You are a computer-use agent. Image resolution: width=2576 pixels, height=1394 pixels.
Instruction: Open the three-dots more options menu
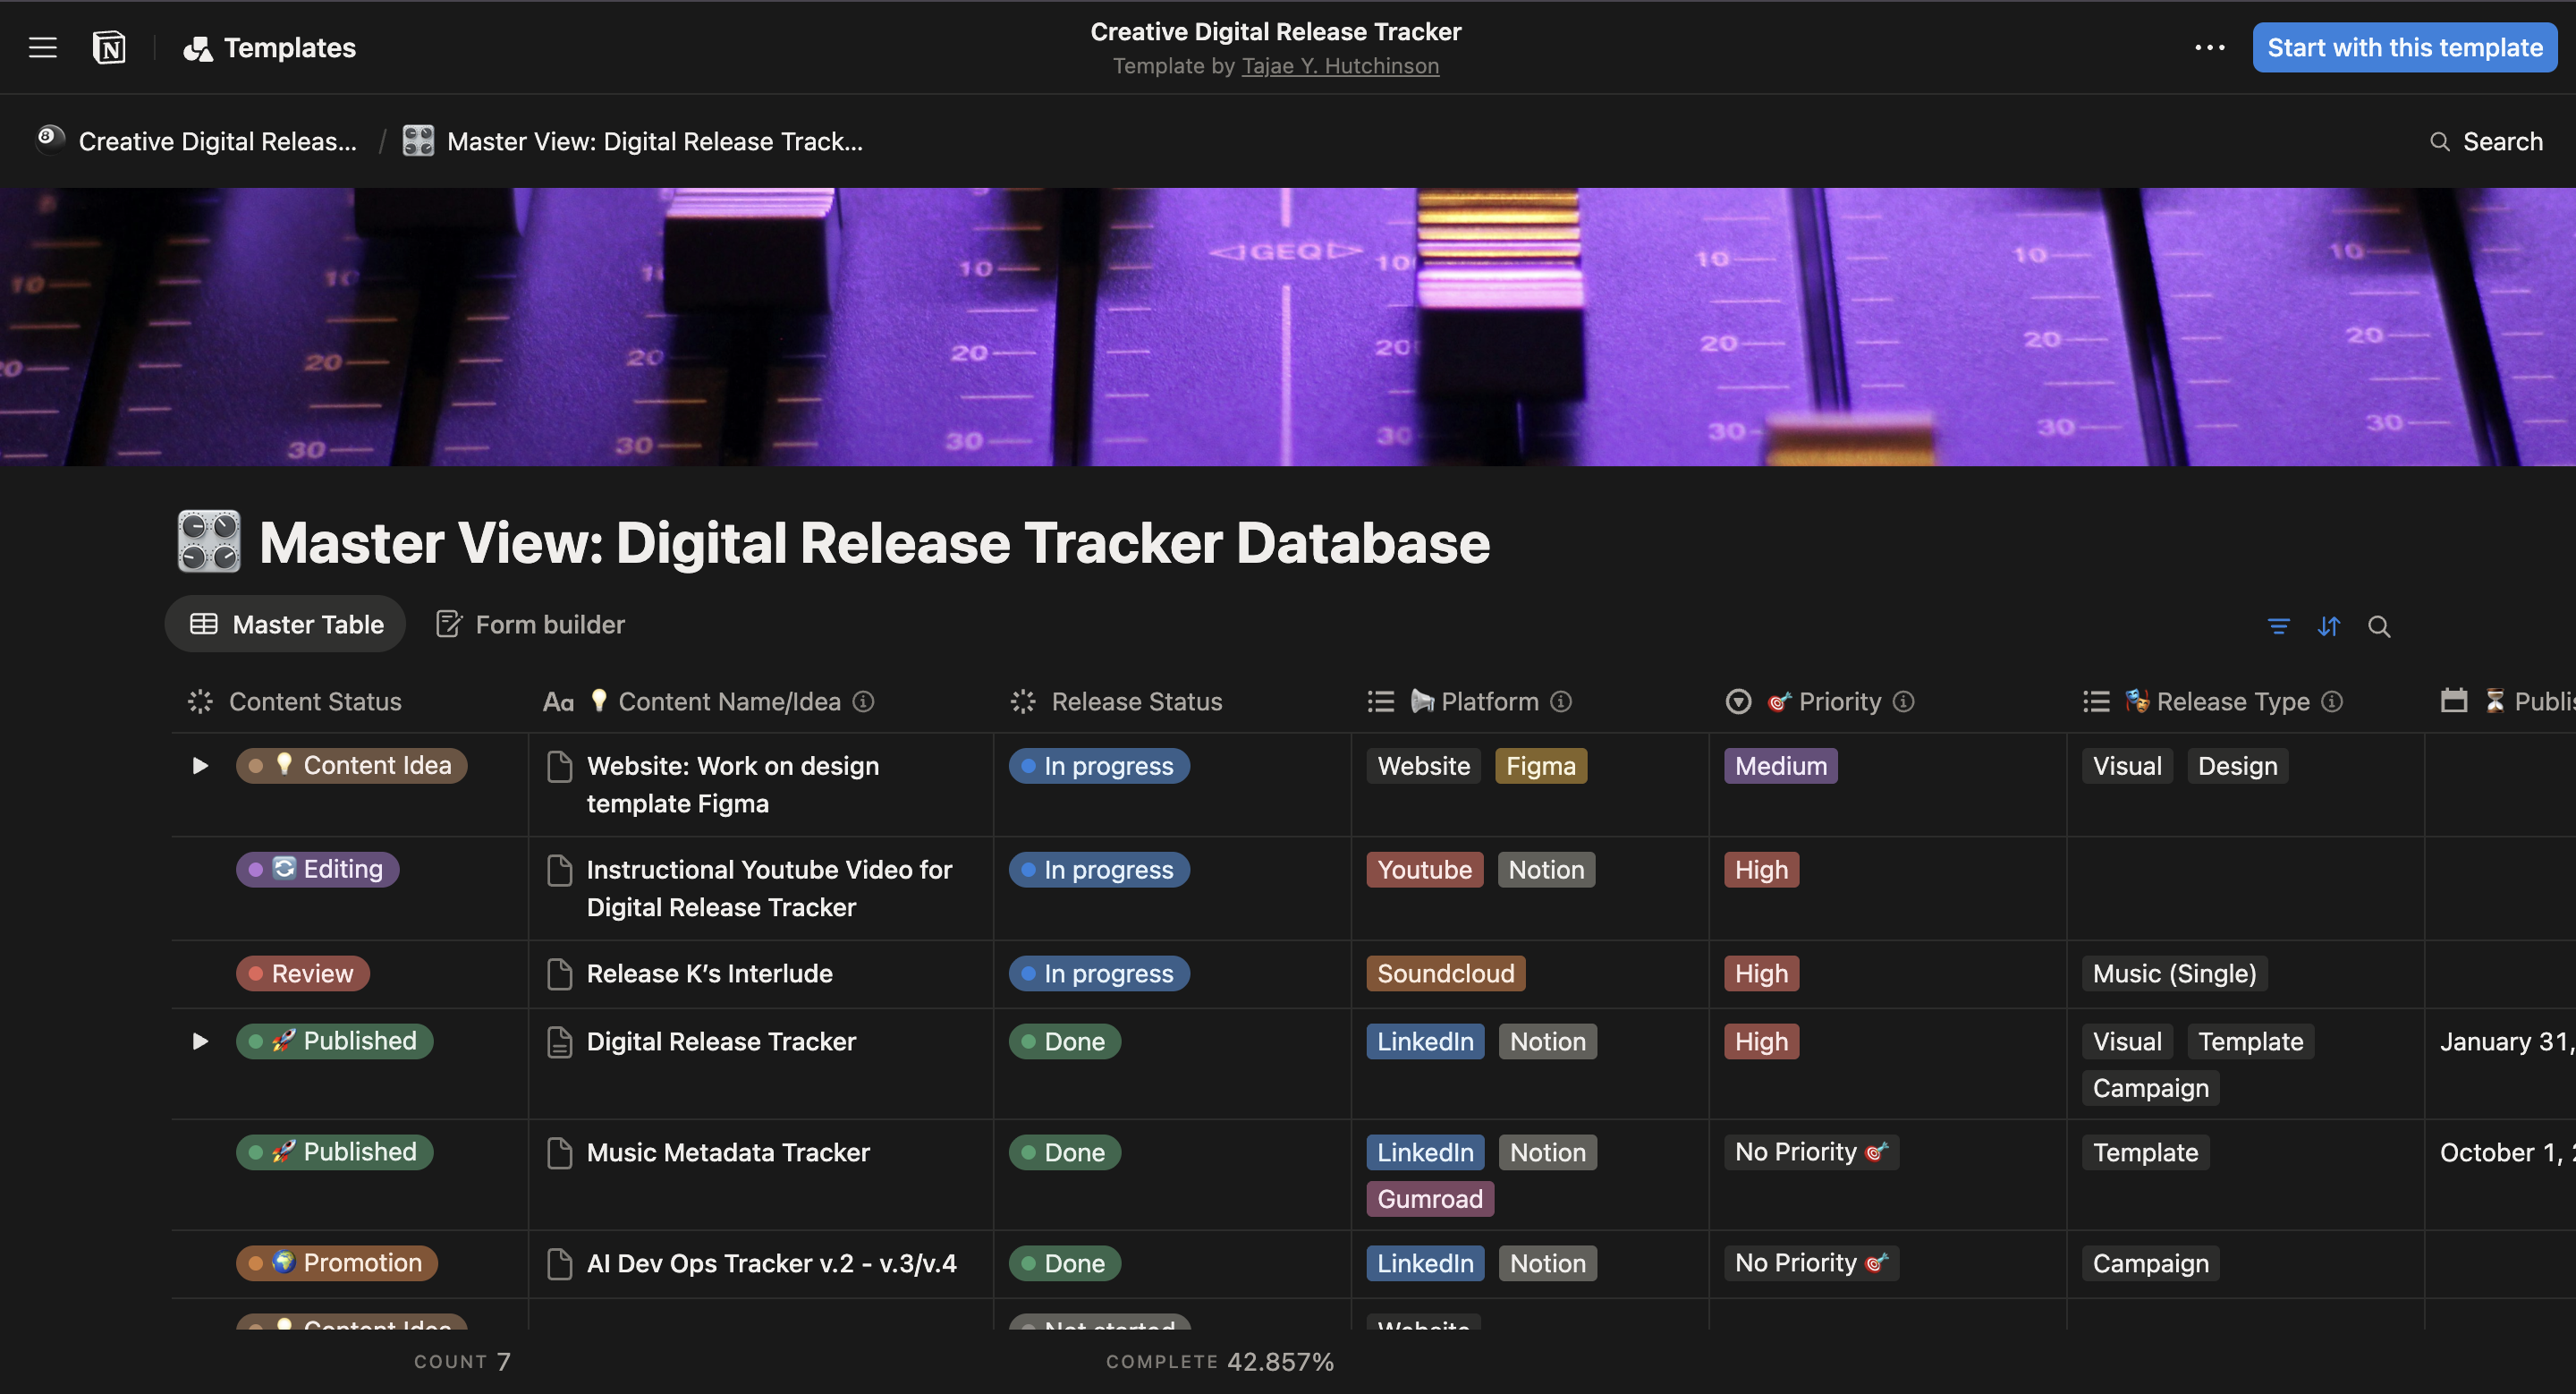(2209, 48)
